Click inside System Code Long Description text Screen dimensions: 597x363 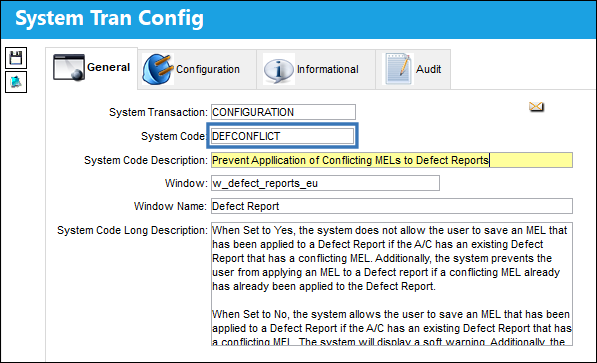pos(392,284)
